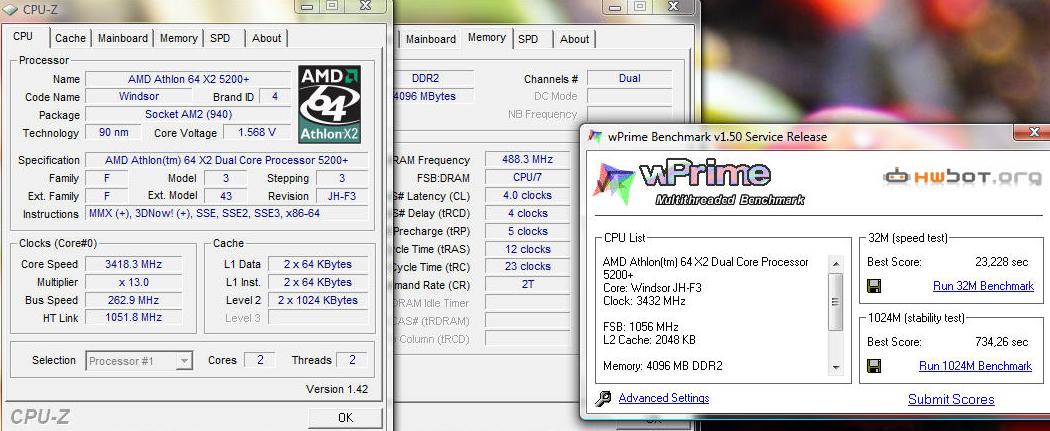Image resolution: width=1050 pixels, height=431 pixels.
Task: Open About tab in front CPU-Z window
Action: pyautogui.click(x=267, y=38)
